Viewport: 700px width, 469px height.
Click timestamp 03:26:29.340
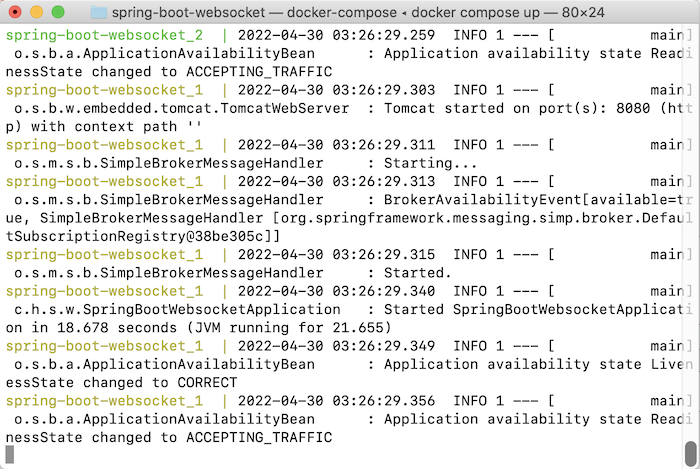(x=383, y=291)
